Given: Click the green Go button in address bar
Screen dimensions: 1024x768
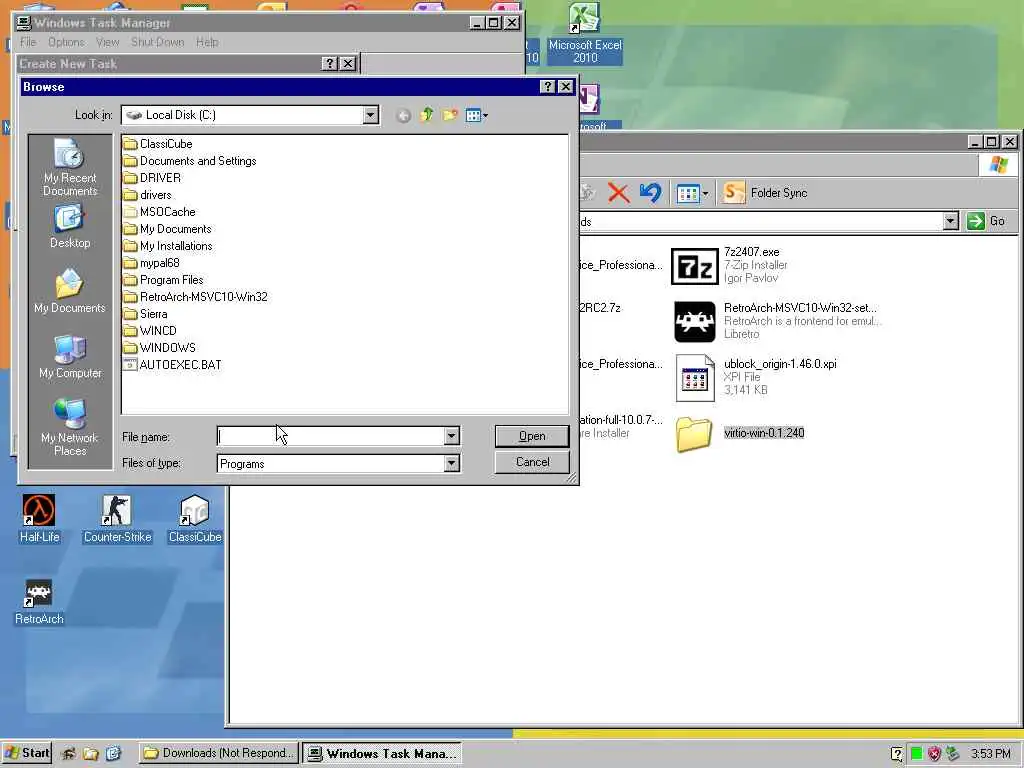Looking at the screenshot, I should (x=987, y=221).
